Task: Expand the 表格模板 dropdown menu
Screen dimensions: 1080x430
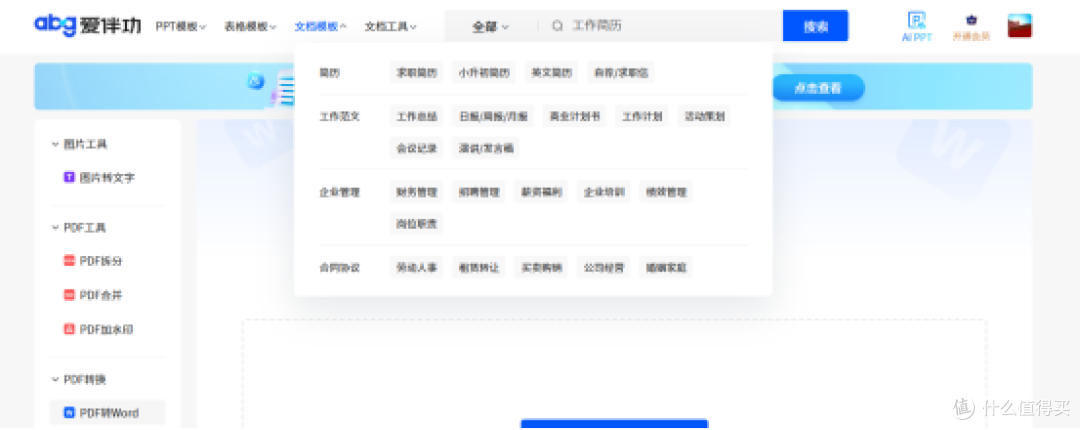Action: pyautogui.click(x=250, y=27)
